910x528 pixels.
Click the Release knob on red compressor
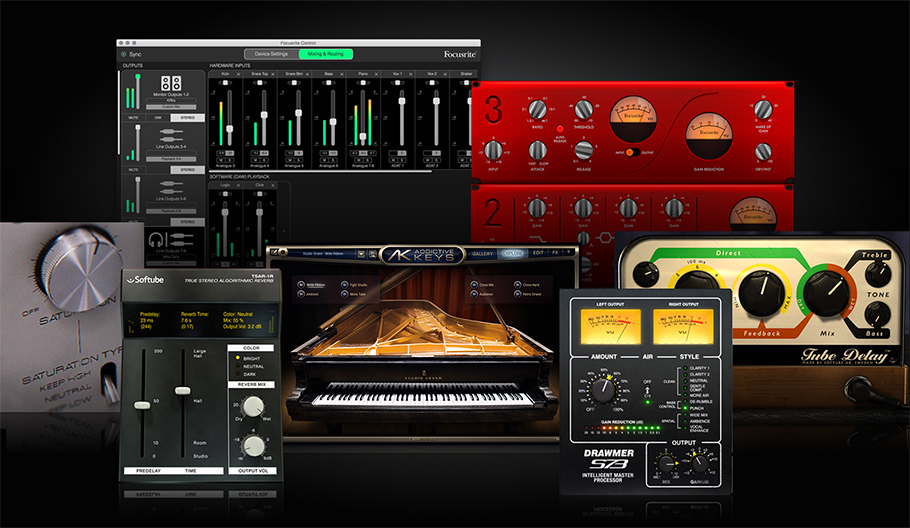[583, 150]
